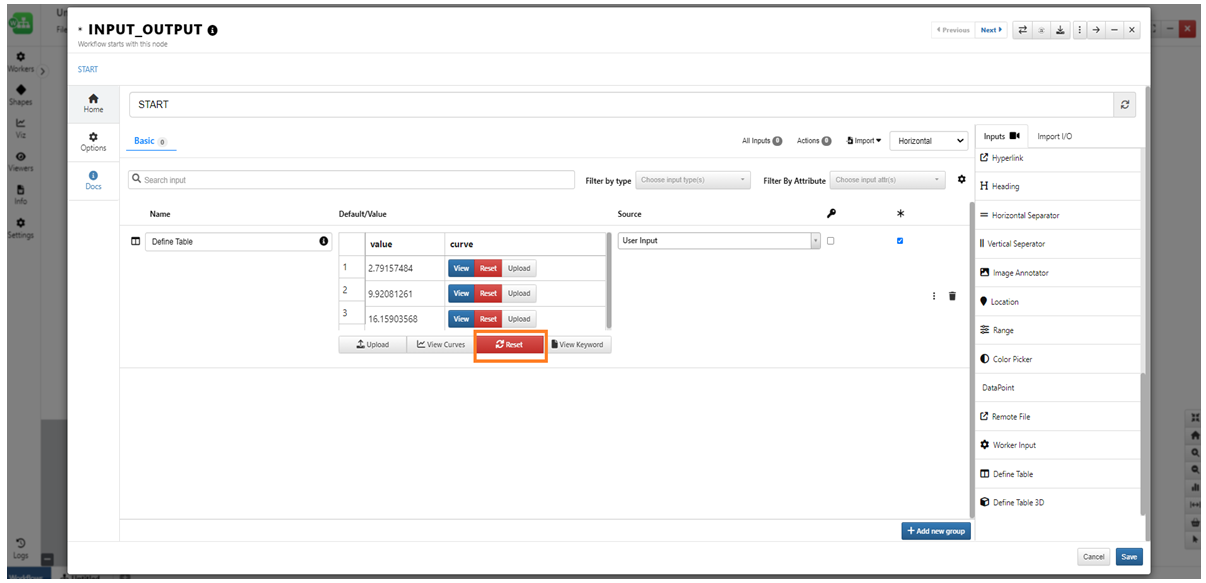
Task: Open the Filter by type dropdown
Action: (x=693, y=180)
